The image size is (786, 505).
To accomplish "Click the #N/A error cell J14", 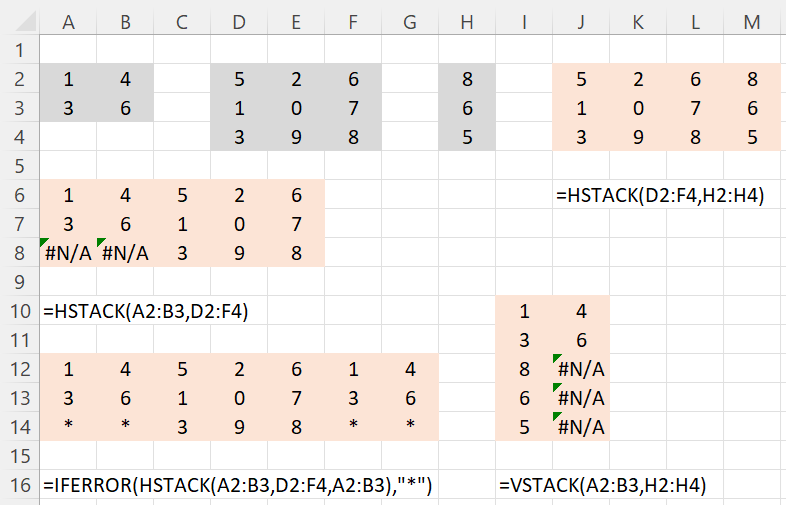I will pyautogui.click(x=581, y=427).
